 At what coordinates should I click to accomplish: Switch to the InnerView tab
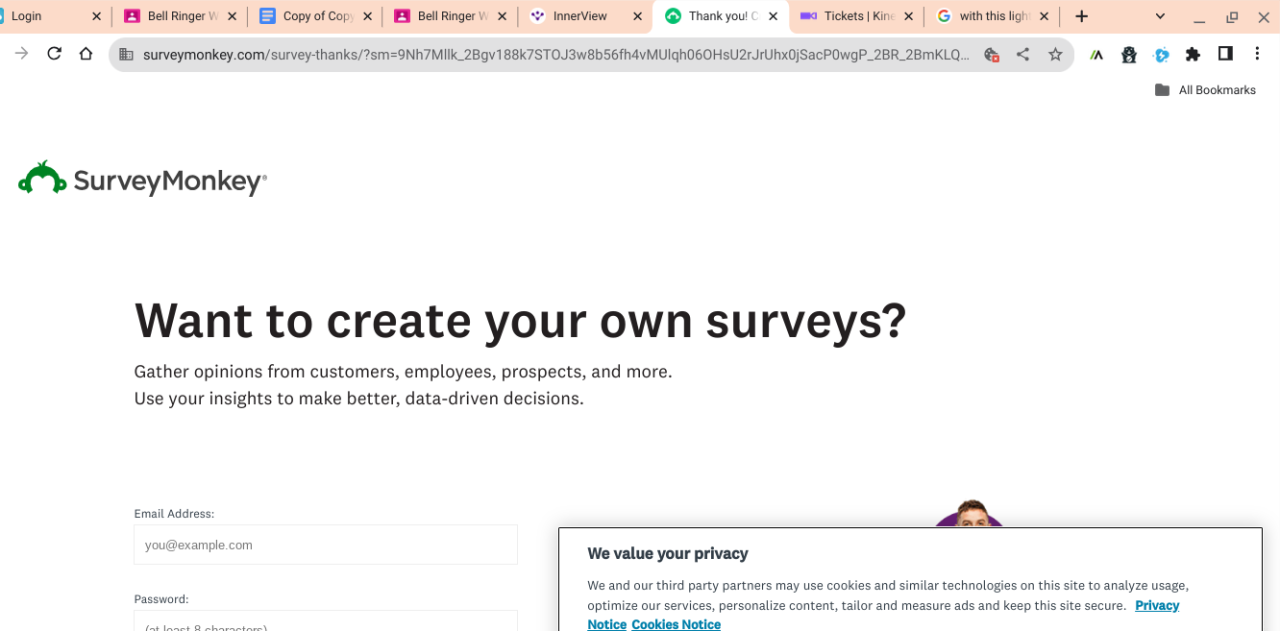click(x=580, y=16)
